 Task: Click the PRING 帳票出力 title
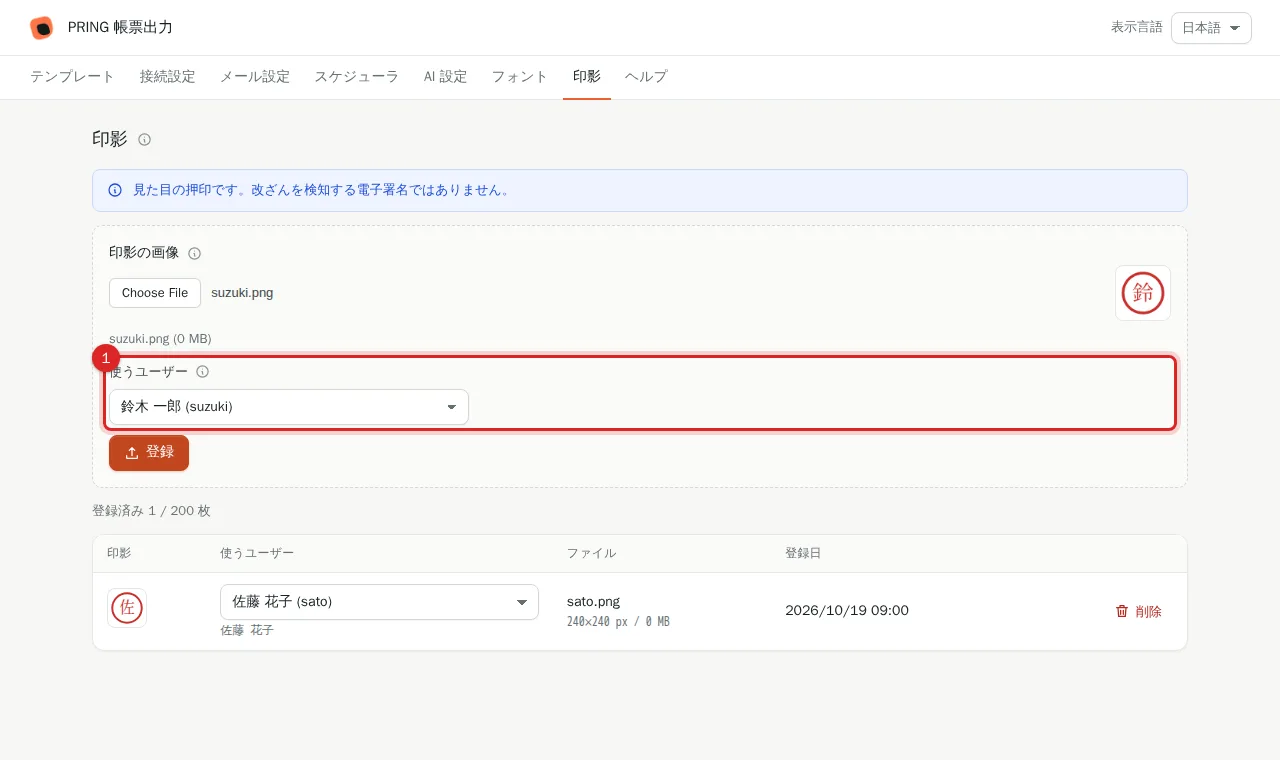[120, 28]
